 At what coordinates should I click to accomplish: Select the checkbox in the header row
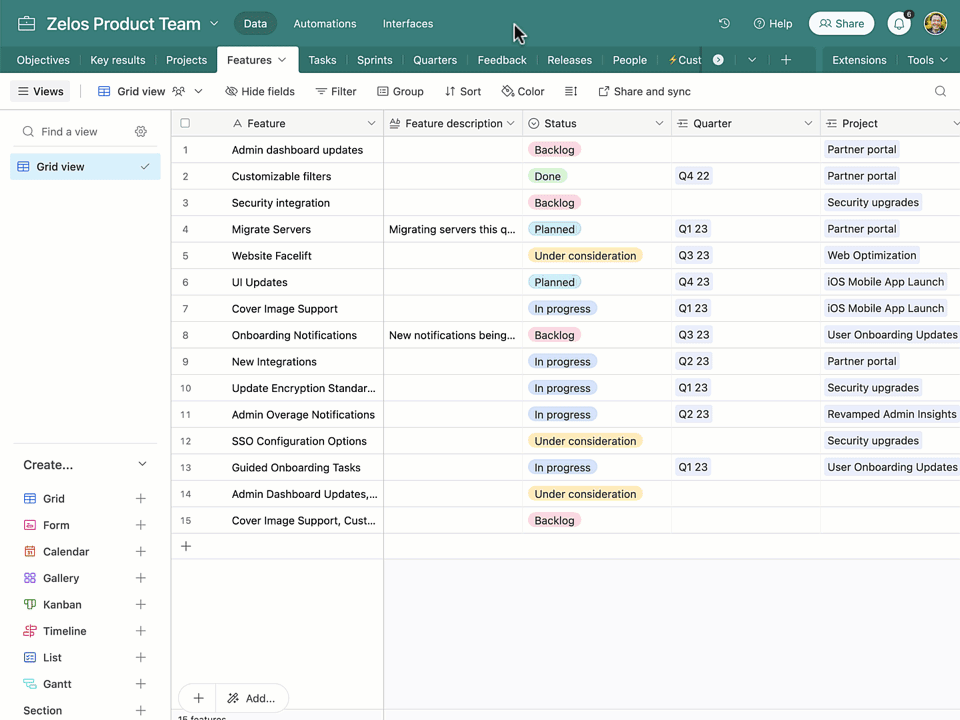click(185, 122)
